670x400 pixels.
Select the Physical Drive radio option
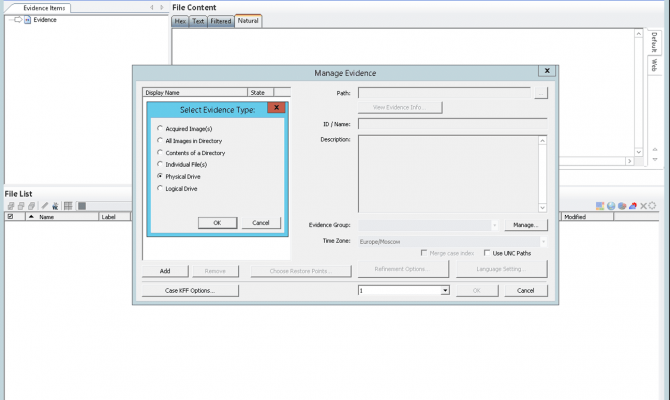(160, 176)
